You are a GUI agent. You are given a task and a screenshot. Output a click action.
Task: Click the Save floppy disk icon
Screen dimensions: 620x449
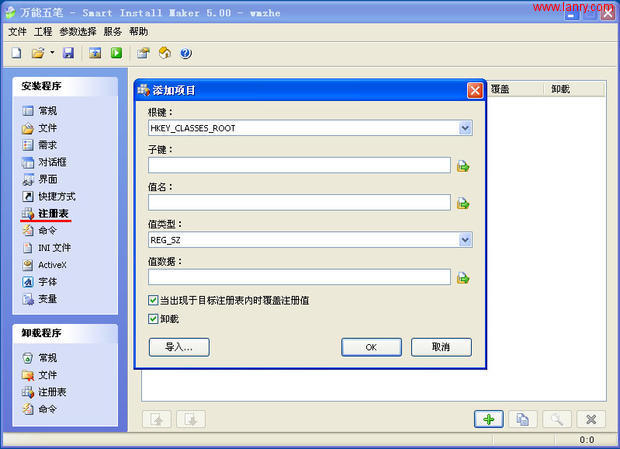[68, 53]
